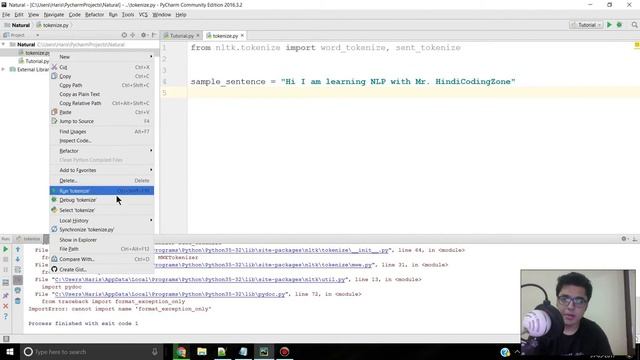Open Run panel gear settings
640x360 pixels.
pyautogui.click(x=624, y=239)
